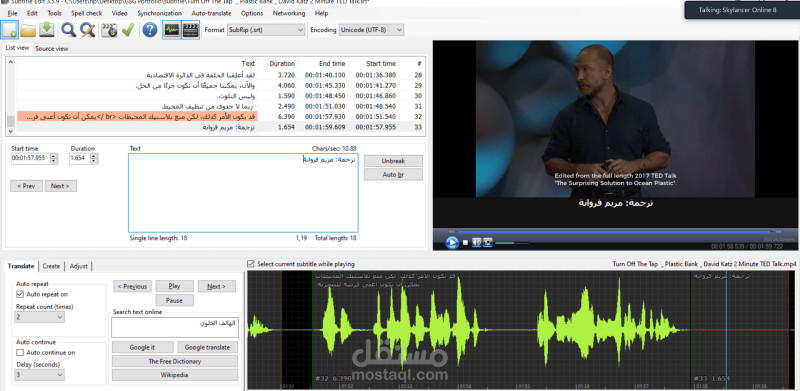Toggle video display with clapperboard icon
The width and height of the screenshot is (800, 391).
(190, 30)
